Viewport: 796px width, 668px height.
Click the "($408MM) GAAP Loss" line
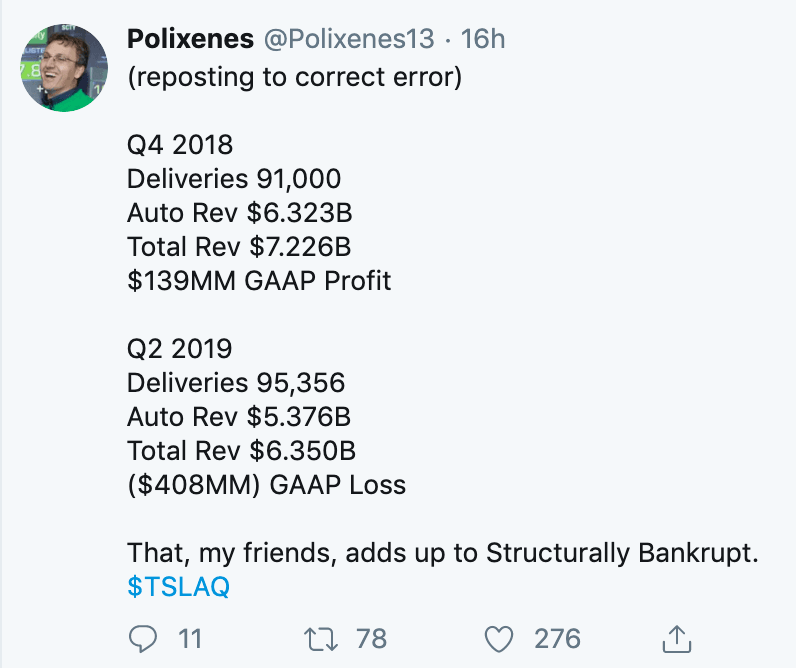(266, 485)
